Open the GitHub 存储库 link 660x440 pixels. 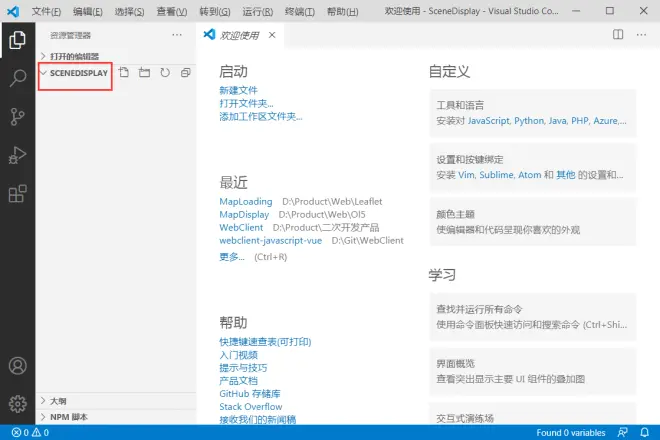pos(250,394)
